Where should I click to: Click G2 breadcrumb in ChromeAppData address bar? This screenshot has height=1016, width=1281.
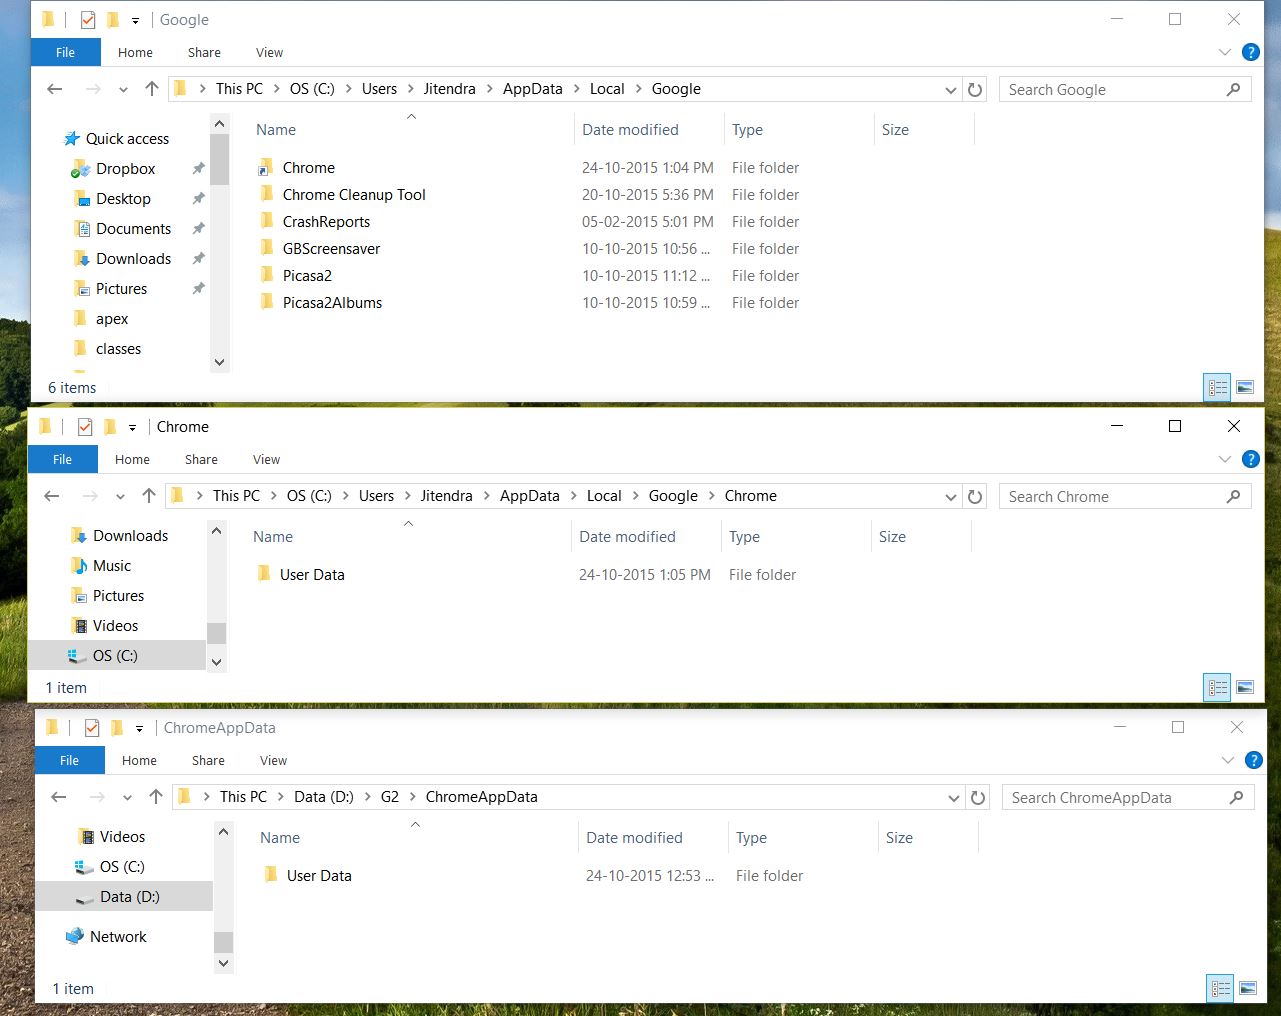coord(390,797)
